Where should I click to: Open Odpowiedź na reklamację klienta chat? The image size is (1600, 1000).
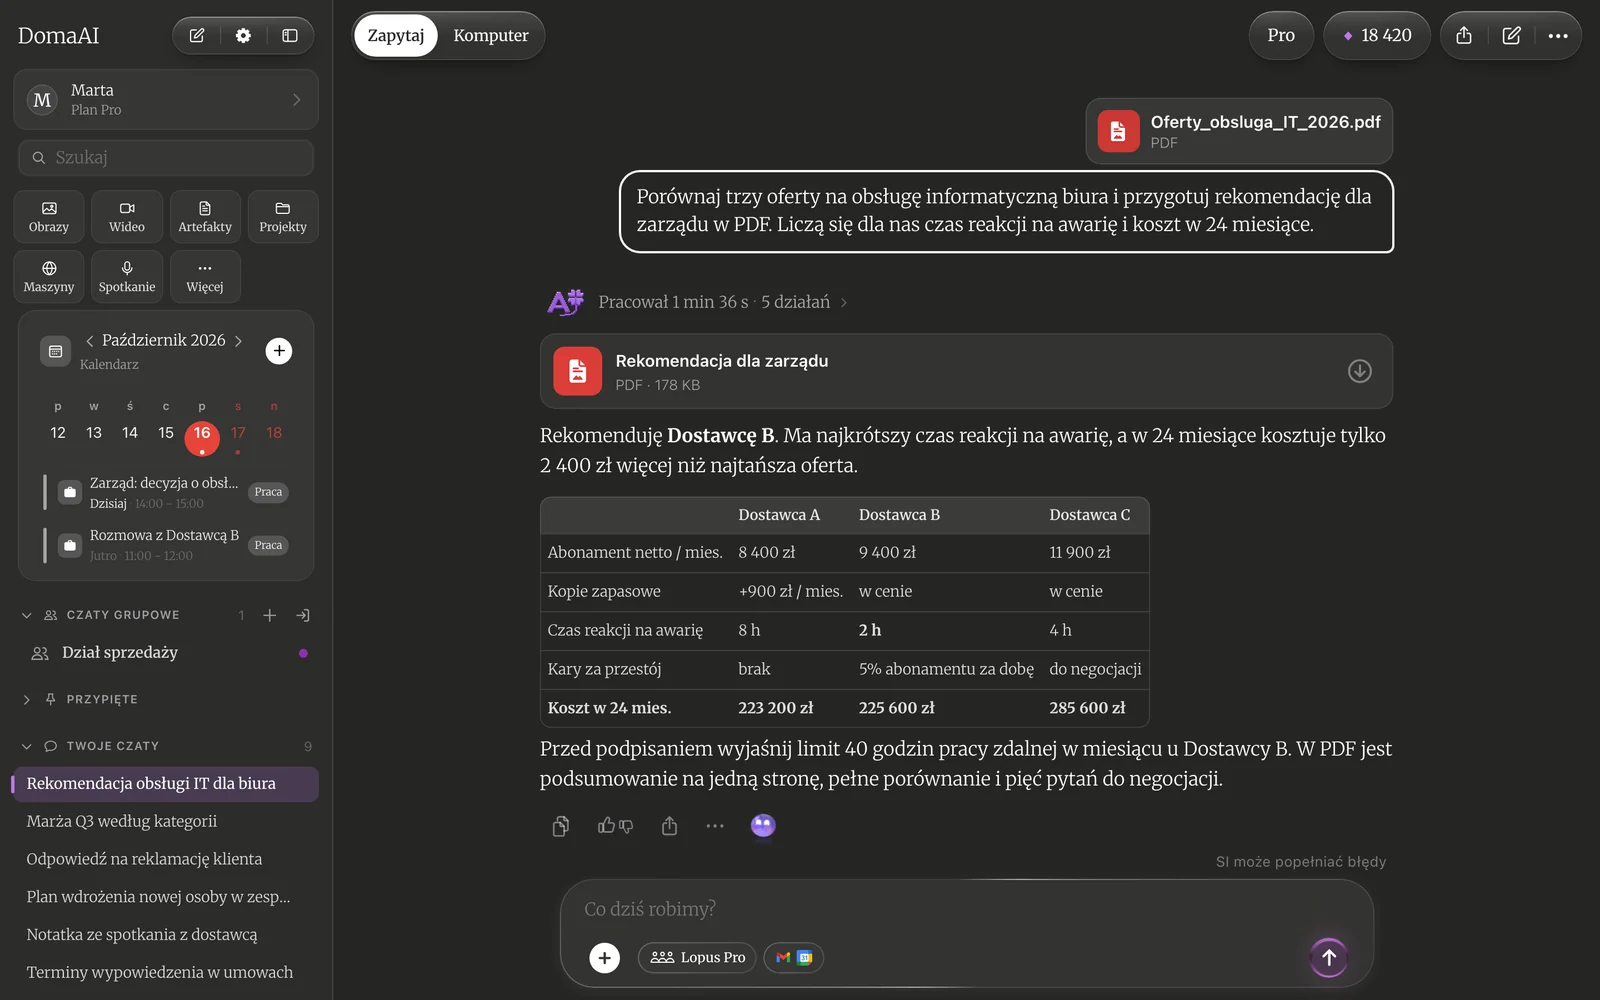[165, 860]
